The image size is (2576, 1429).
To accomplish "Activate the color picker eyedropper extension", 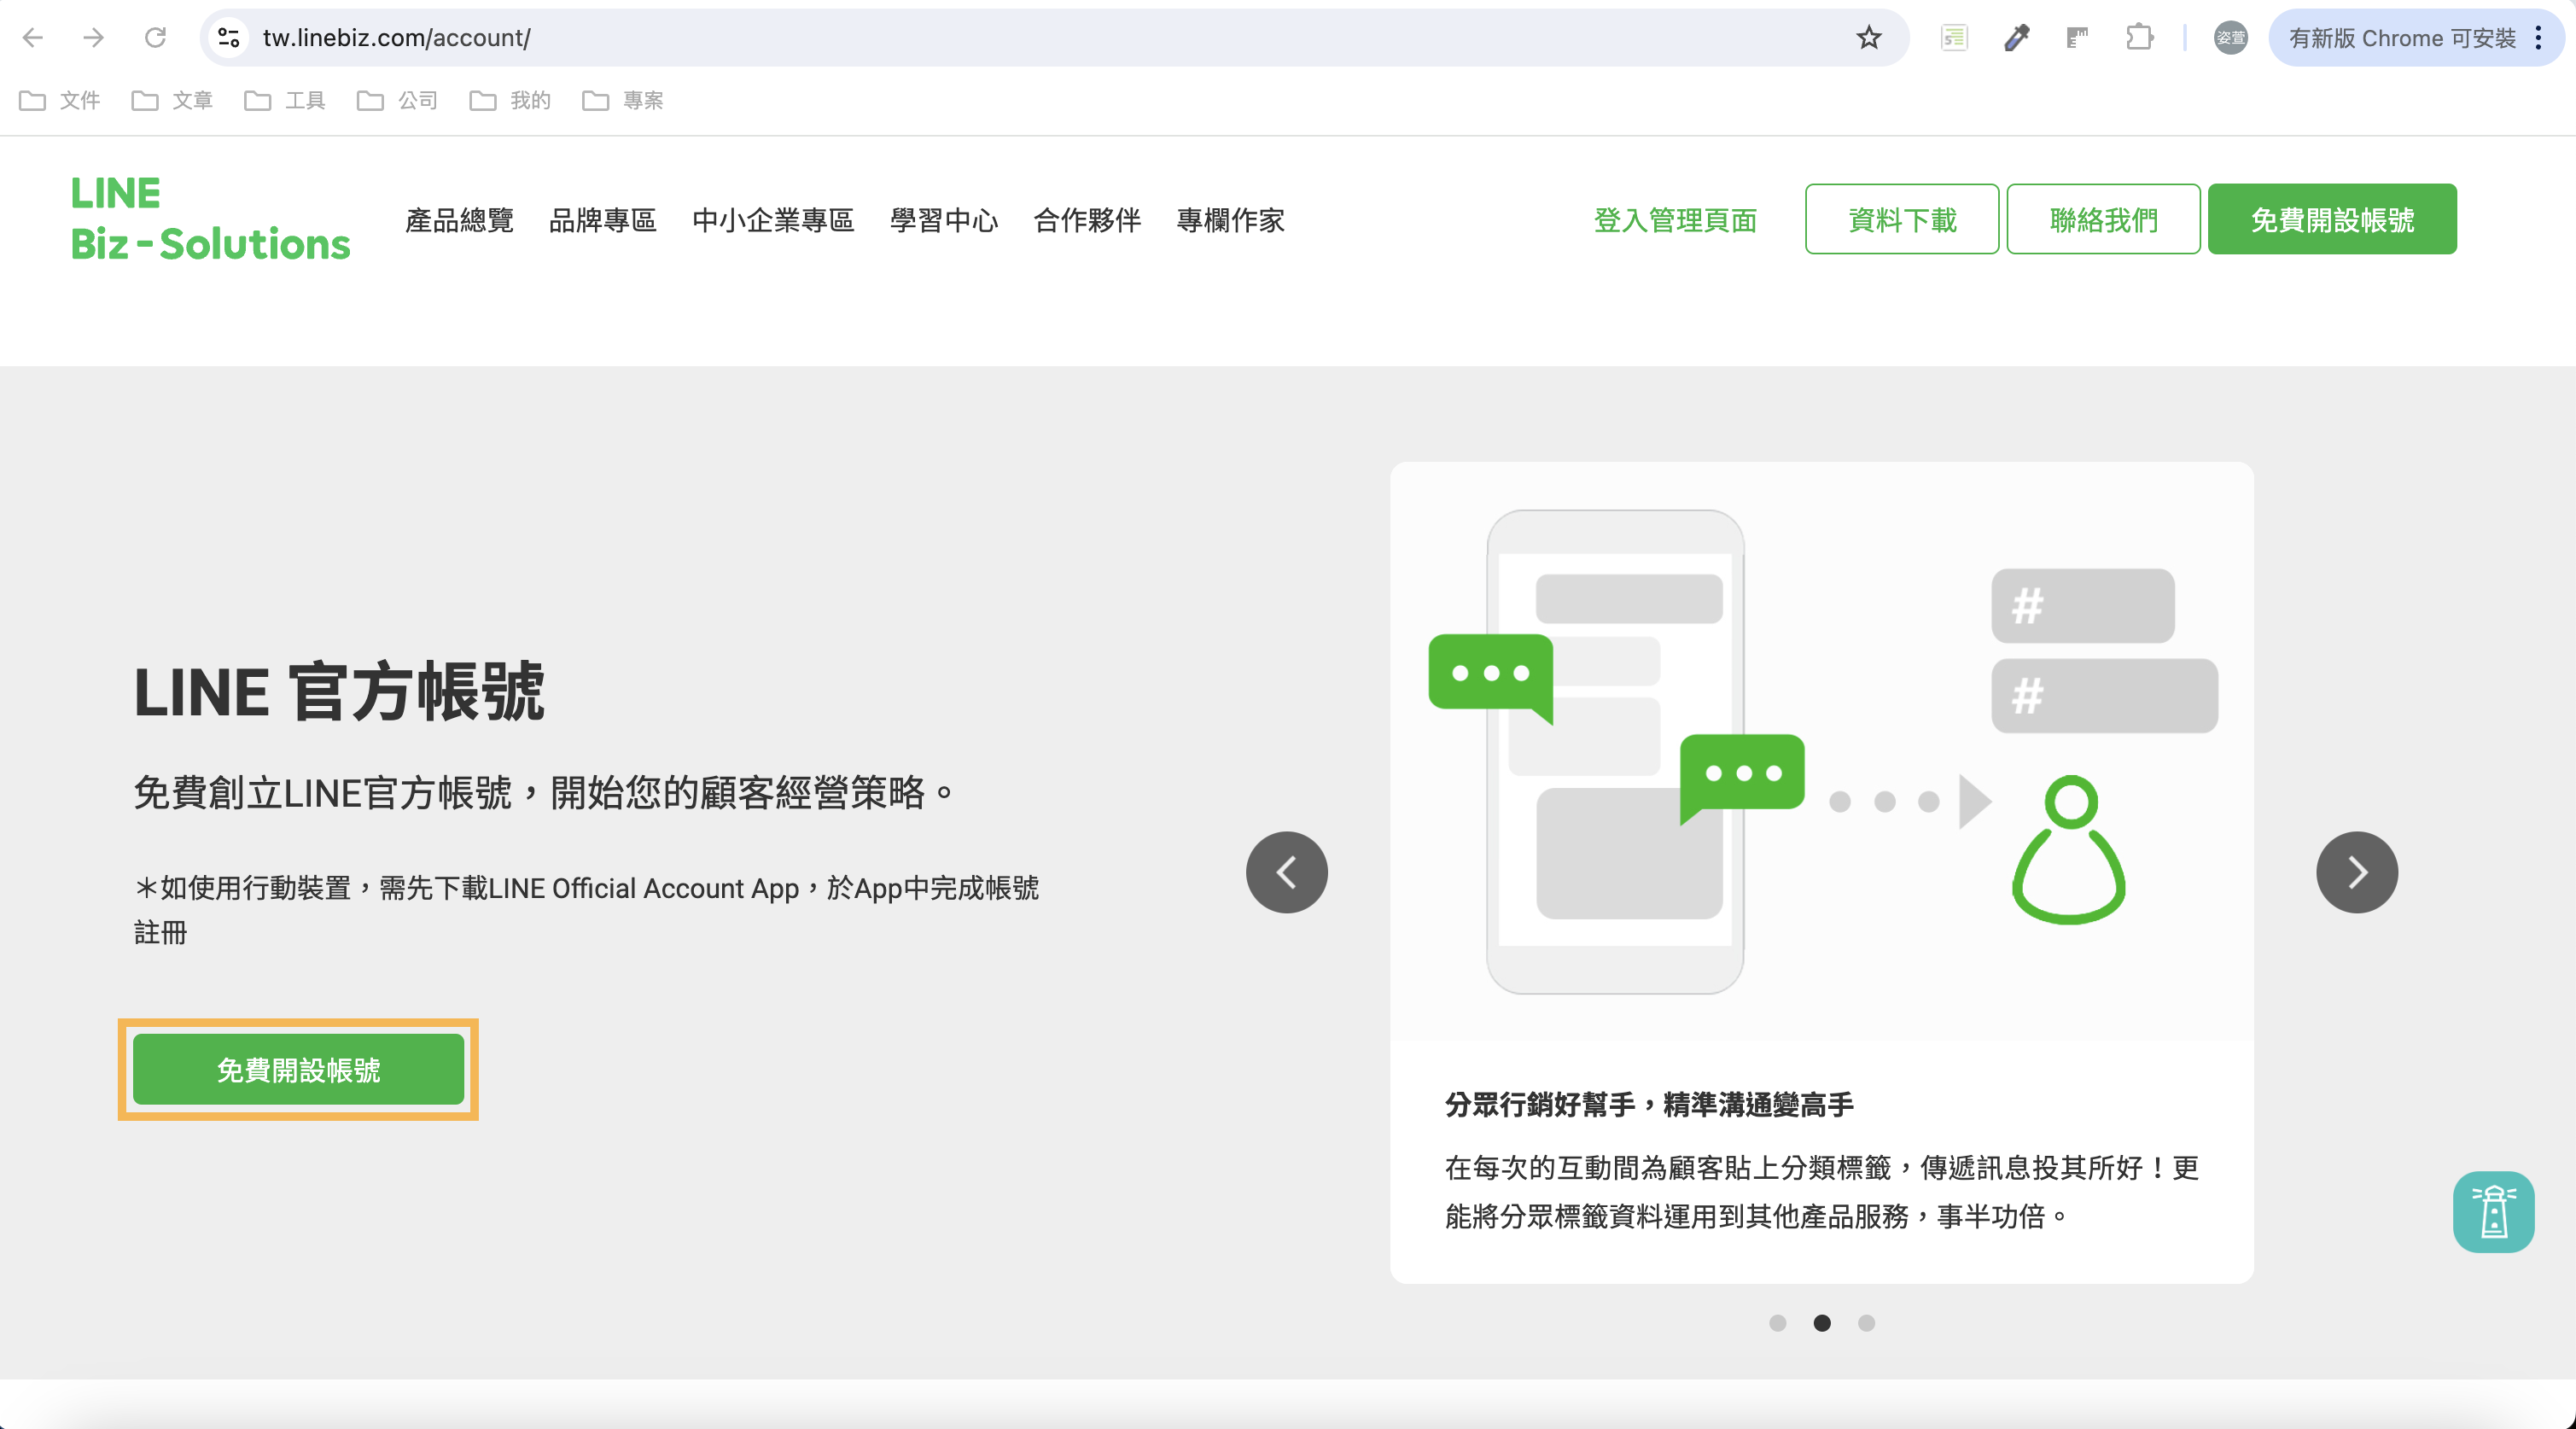I will tap(2016, 38).
